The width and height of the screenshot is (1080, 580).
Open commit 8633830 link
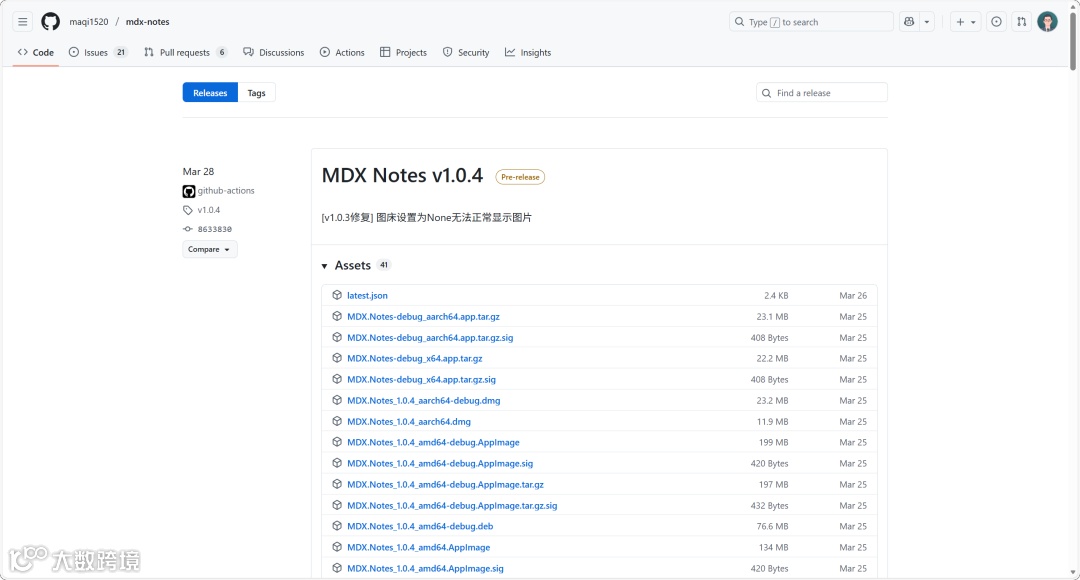coord(214,229)
